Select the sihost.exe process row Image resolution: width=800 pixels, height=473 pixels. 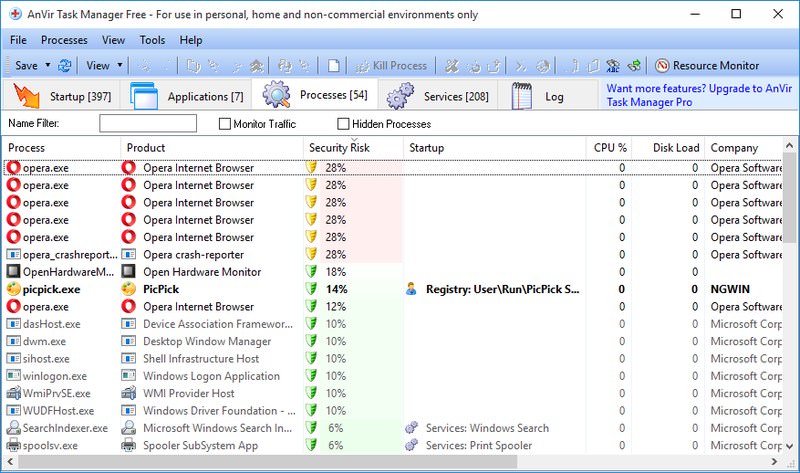(393, 359)
